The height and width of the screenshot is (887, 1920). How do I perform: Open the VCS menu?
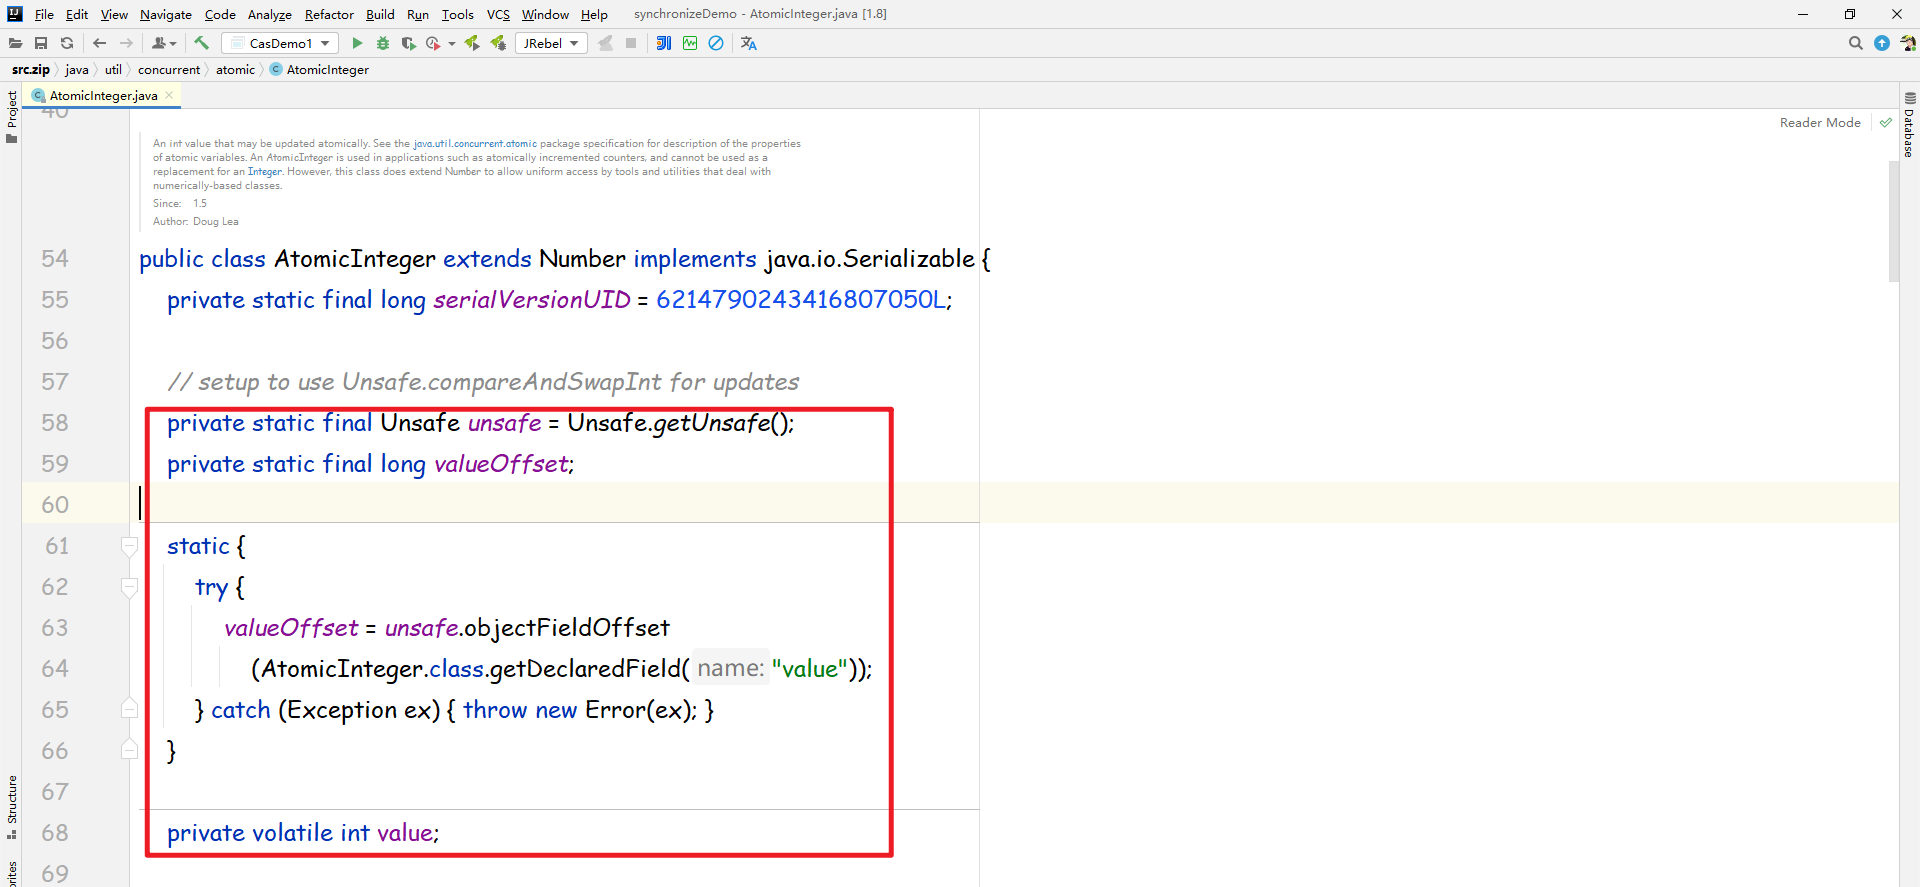coord(498,14)
